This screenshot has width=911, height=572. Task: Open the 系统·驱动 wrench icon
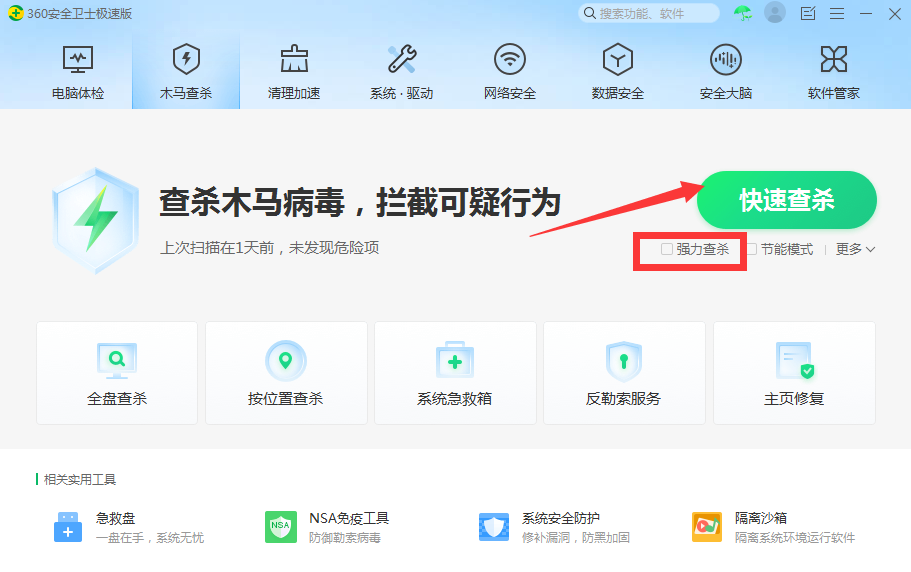click(x=402, y=59)
